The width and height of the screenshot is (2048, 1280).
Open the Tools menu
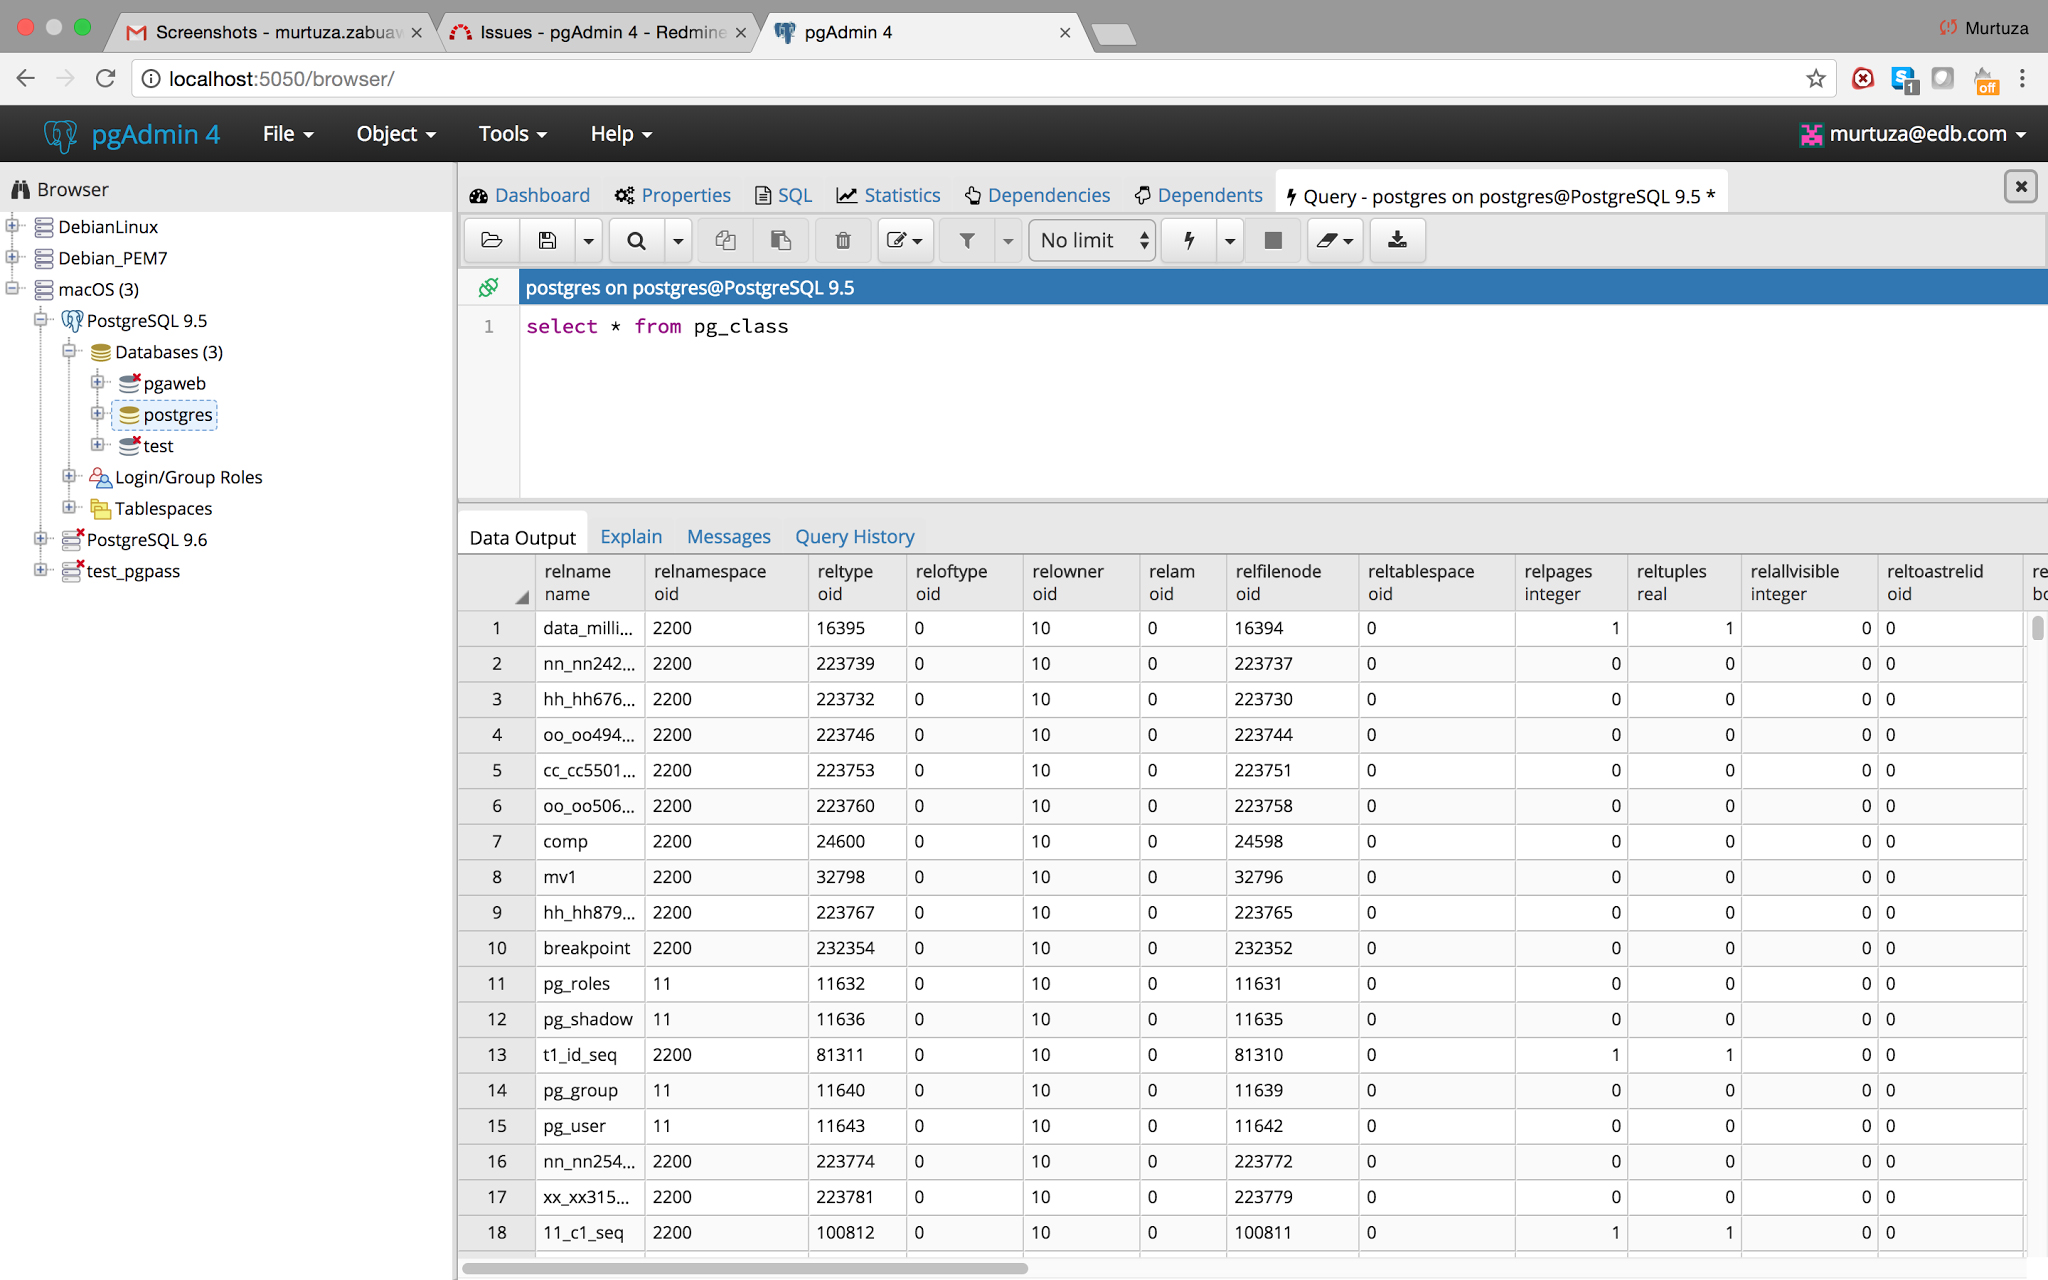512,134
